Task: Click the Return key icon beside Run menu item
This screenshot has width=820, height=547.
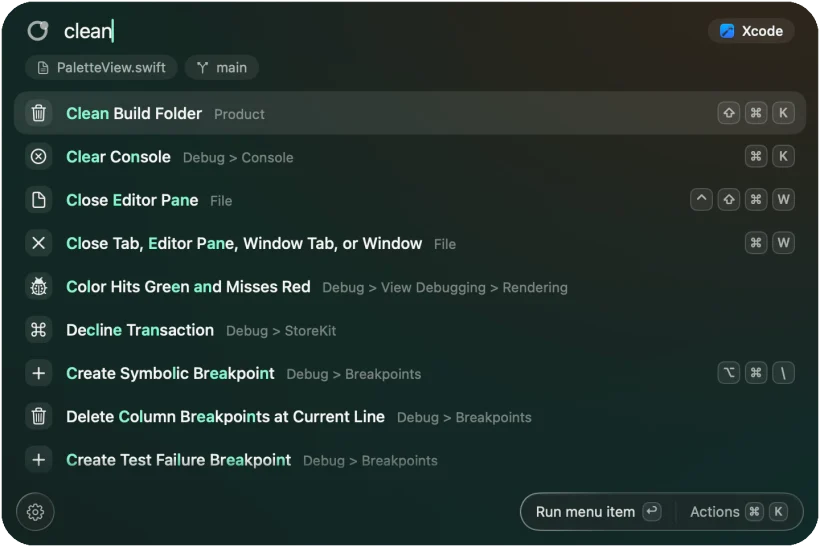Action: tap(652, 511)
